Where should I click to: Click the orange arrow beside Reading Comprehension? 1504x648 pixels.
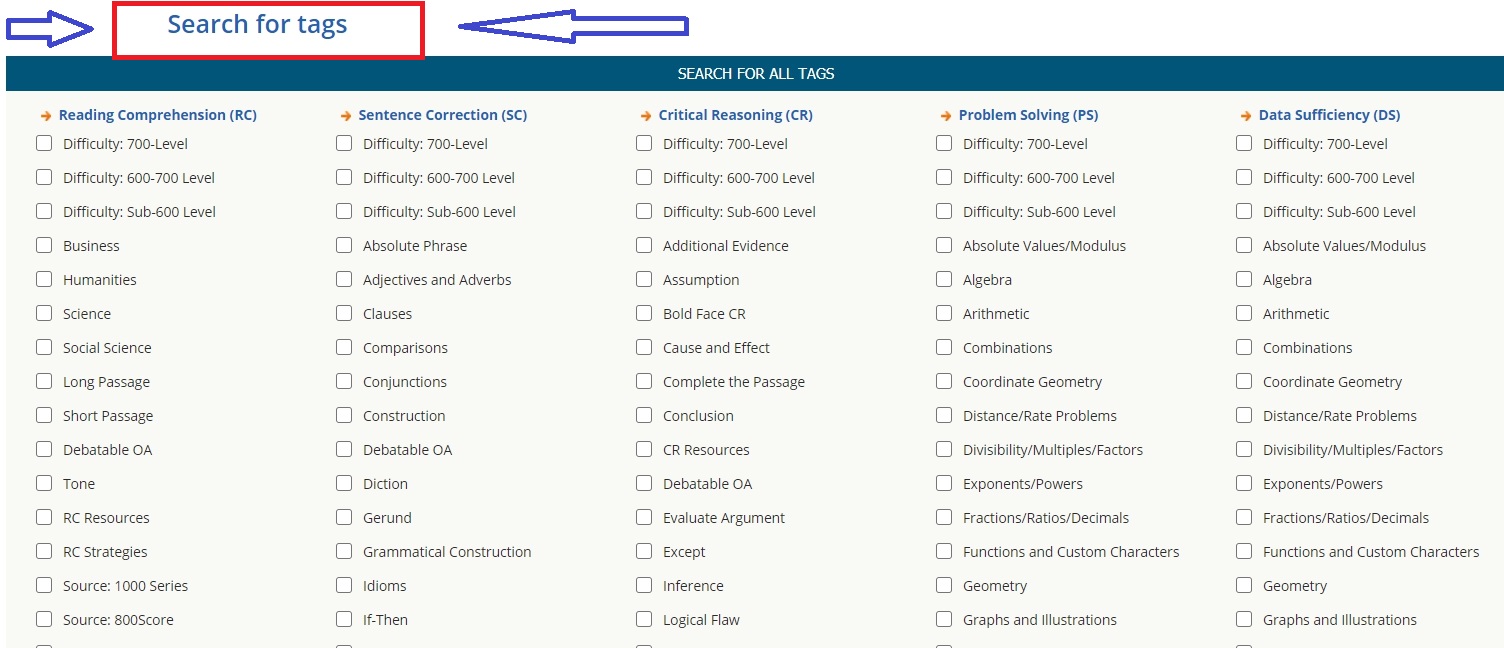point(45,116)
